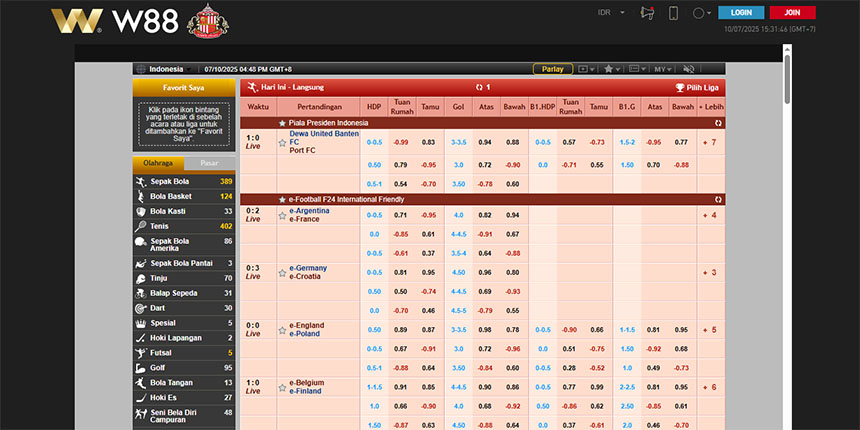
Task: Select the Hoki Es icon
Action: coord(141,398)
